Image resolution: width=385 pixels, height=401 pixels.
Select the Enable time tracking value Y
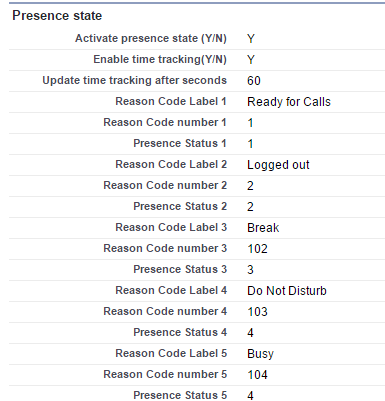(x=251, y=60)
